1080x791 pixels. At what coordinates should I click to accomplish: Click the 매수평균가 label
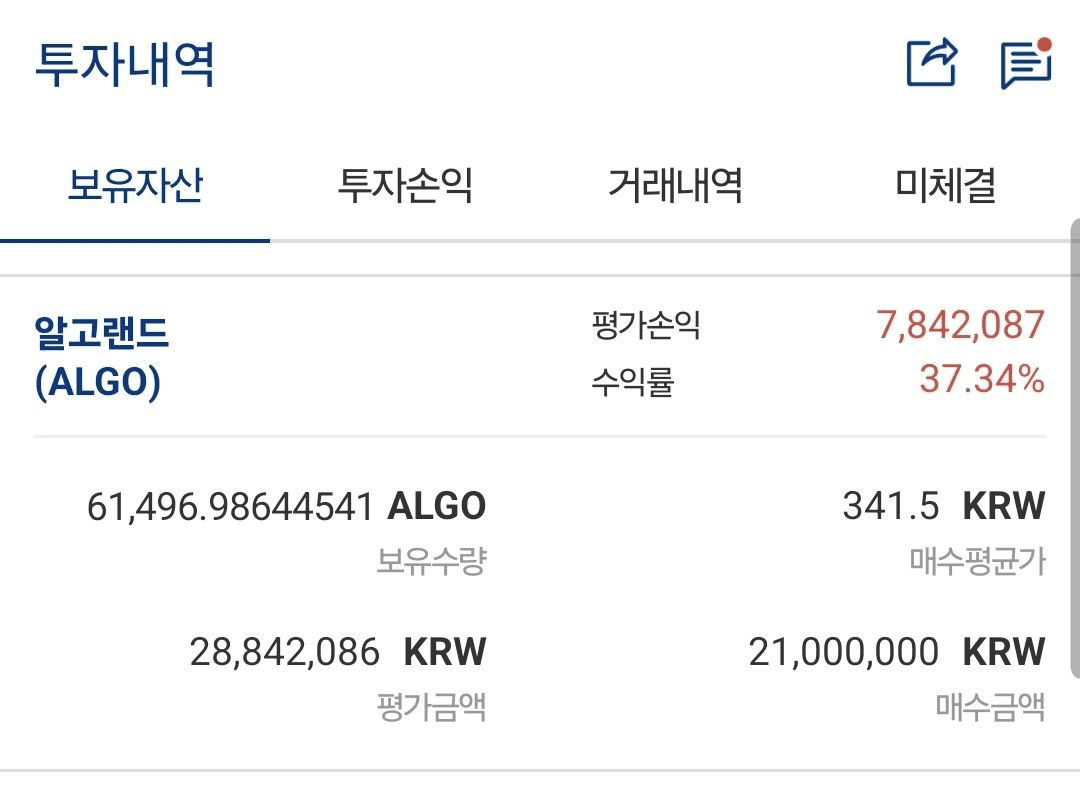(977, 561)
